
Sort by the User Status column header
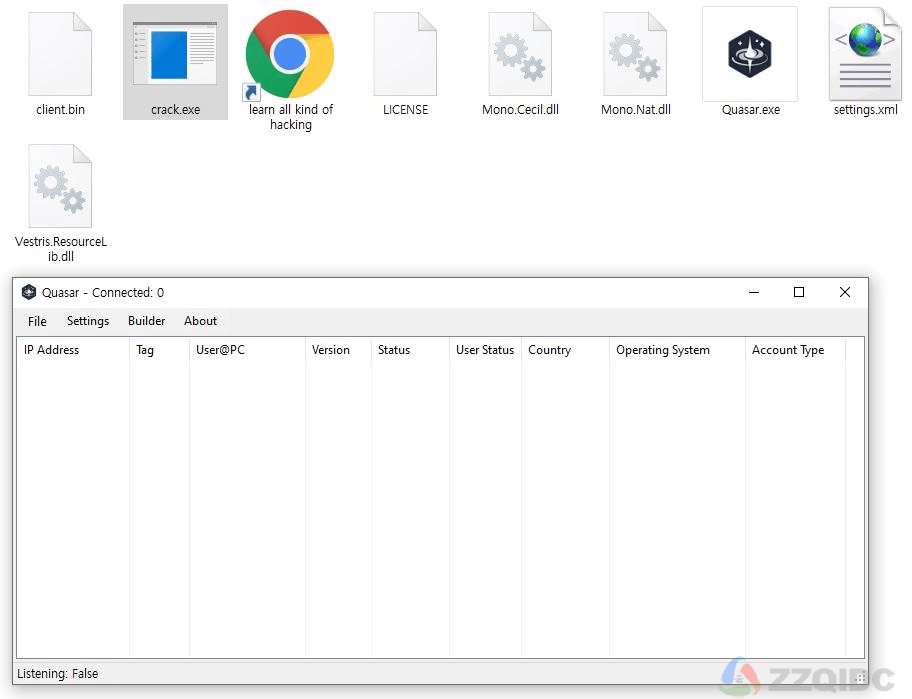(485, 350)
